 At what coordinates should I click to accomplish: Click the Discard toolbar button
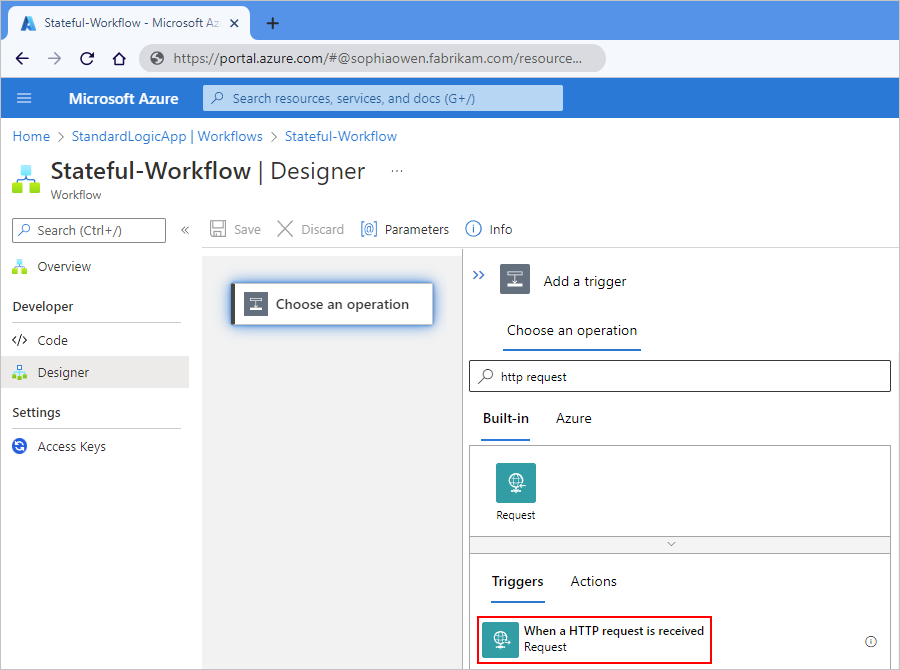click(311, 229)
